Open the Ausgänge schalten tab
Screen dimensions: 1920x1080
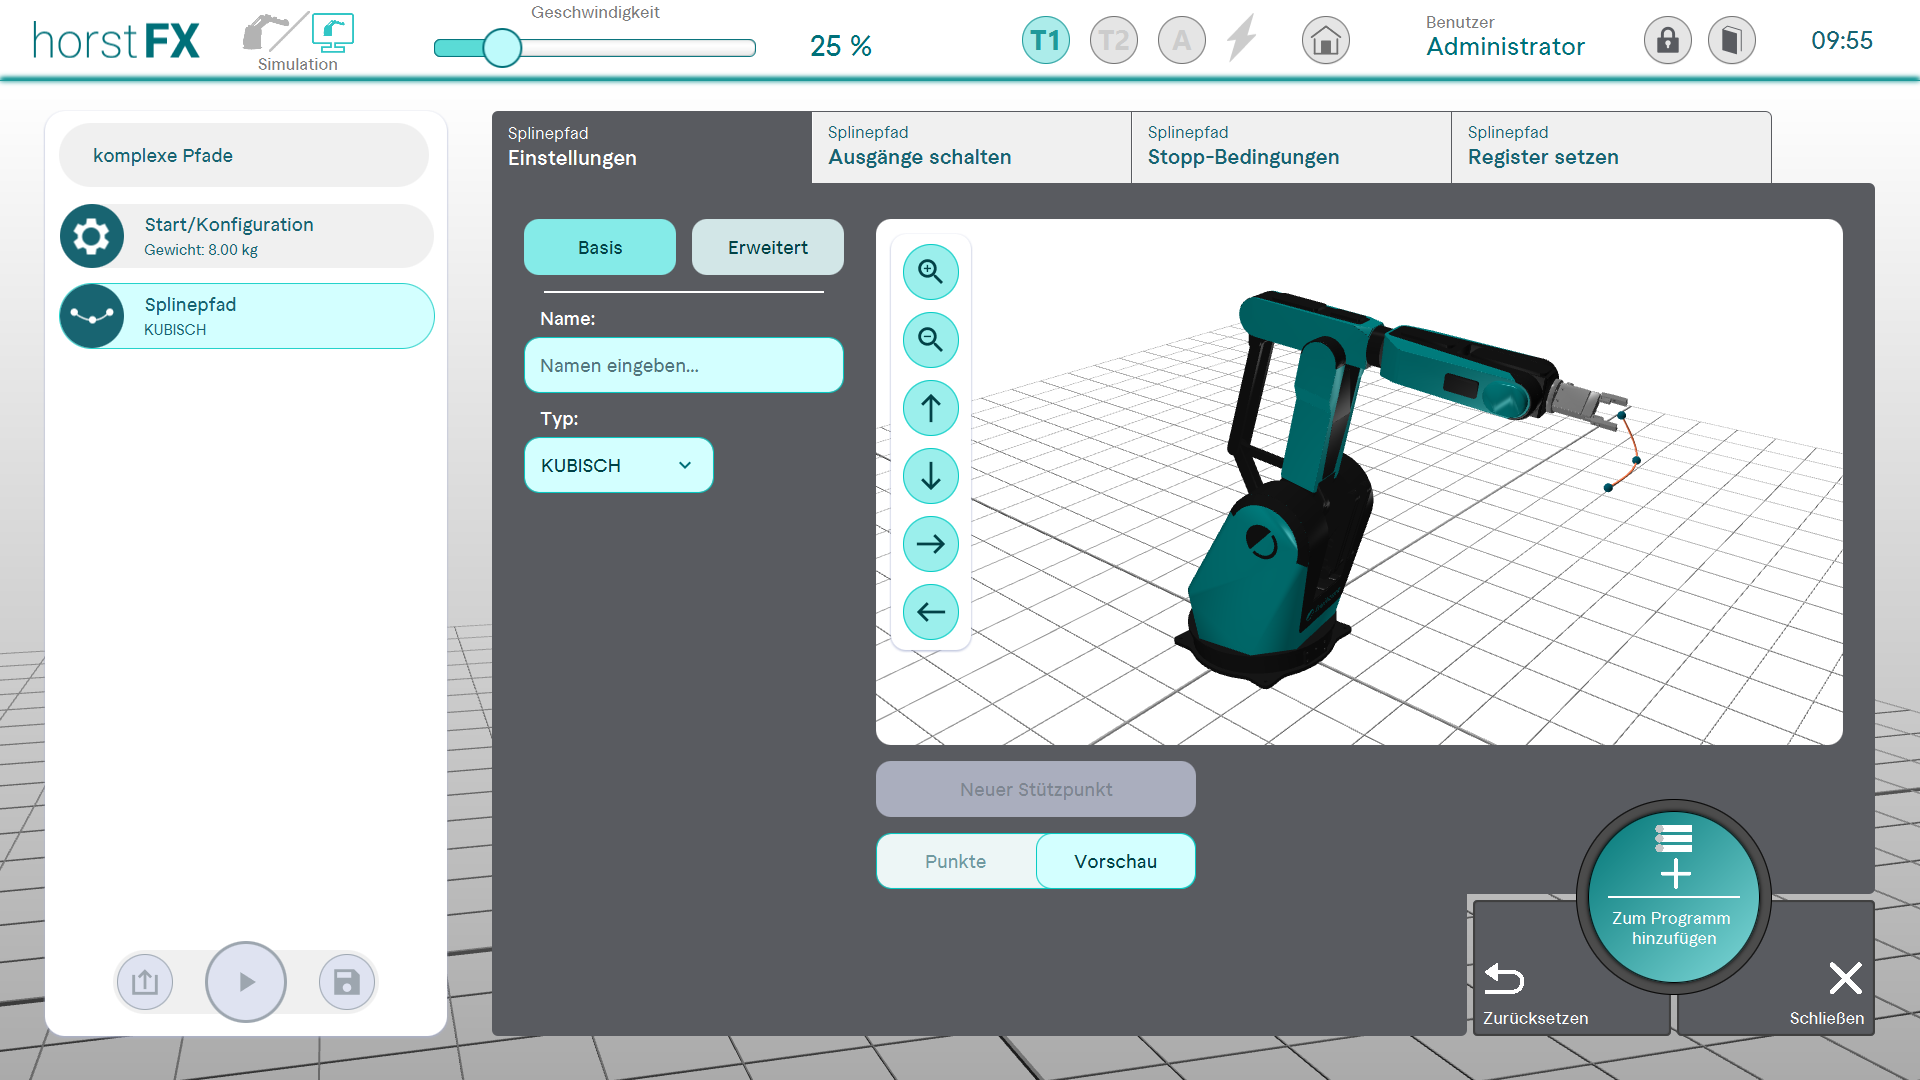(x=971, y=147)
